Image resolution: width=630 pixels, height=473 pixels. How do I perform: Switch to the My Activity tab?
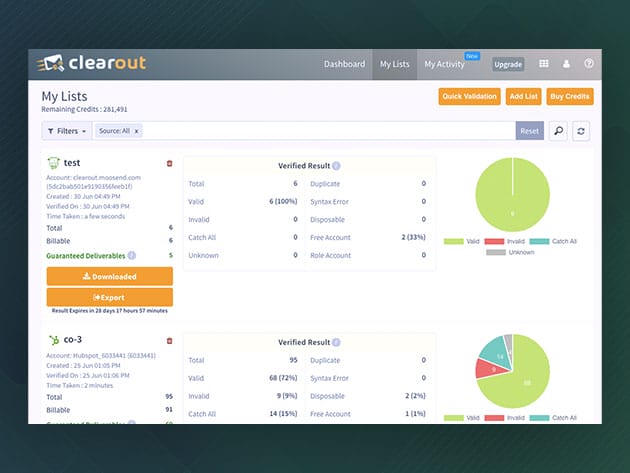[443, 65]
